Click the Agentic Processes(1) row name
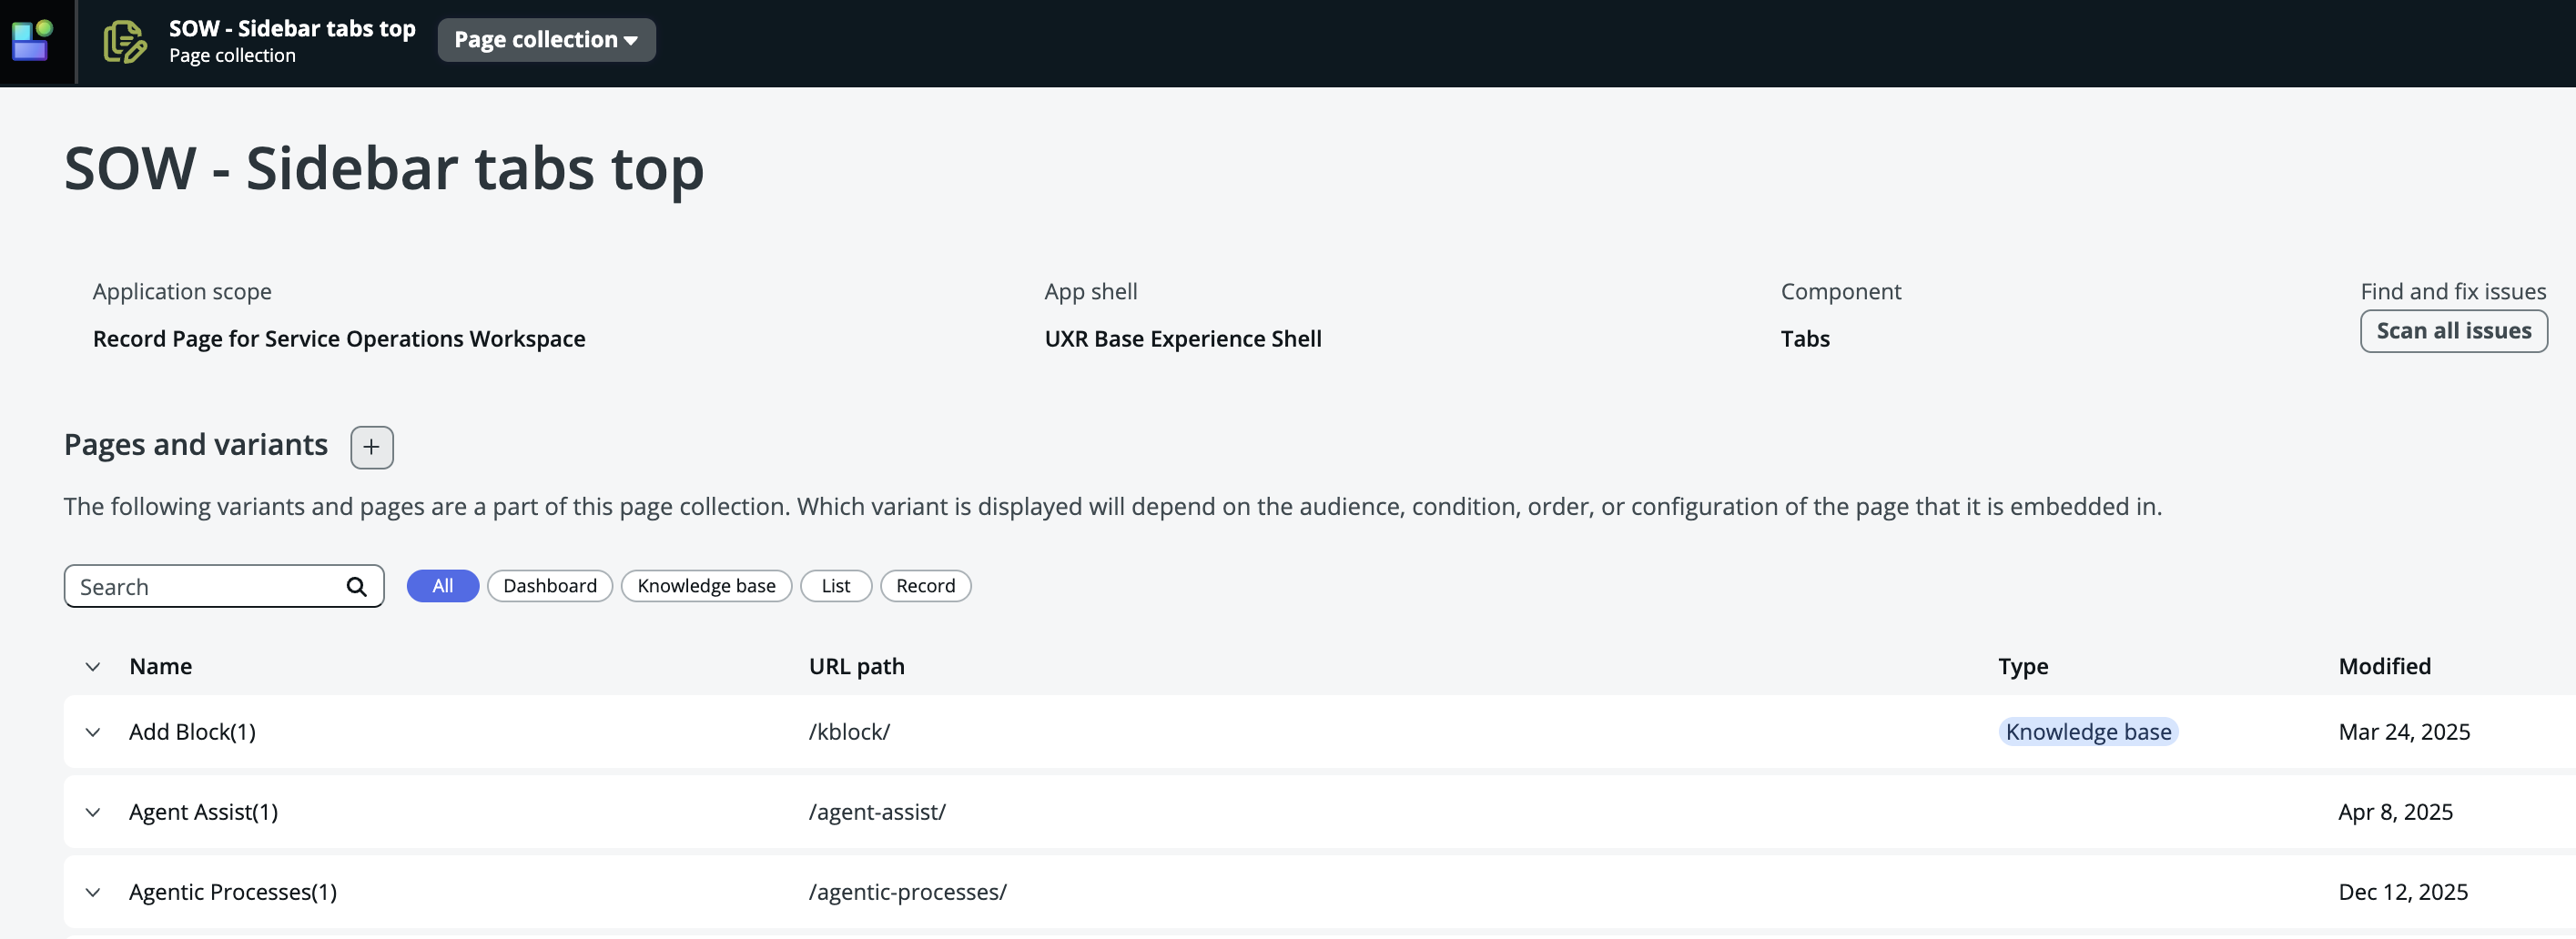 pyautogui.click(x=233, y=892)
